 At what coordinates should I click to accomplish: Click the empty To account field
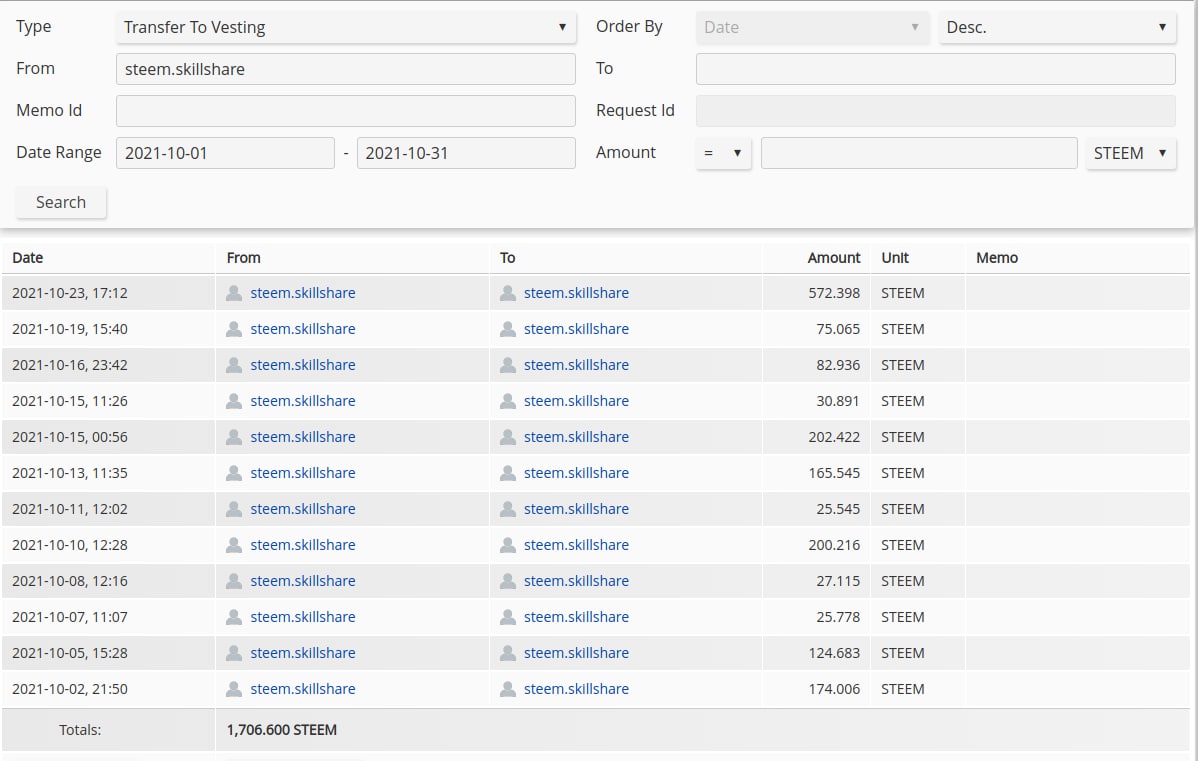click(935, 69)
